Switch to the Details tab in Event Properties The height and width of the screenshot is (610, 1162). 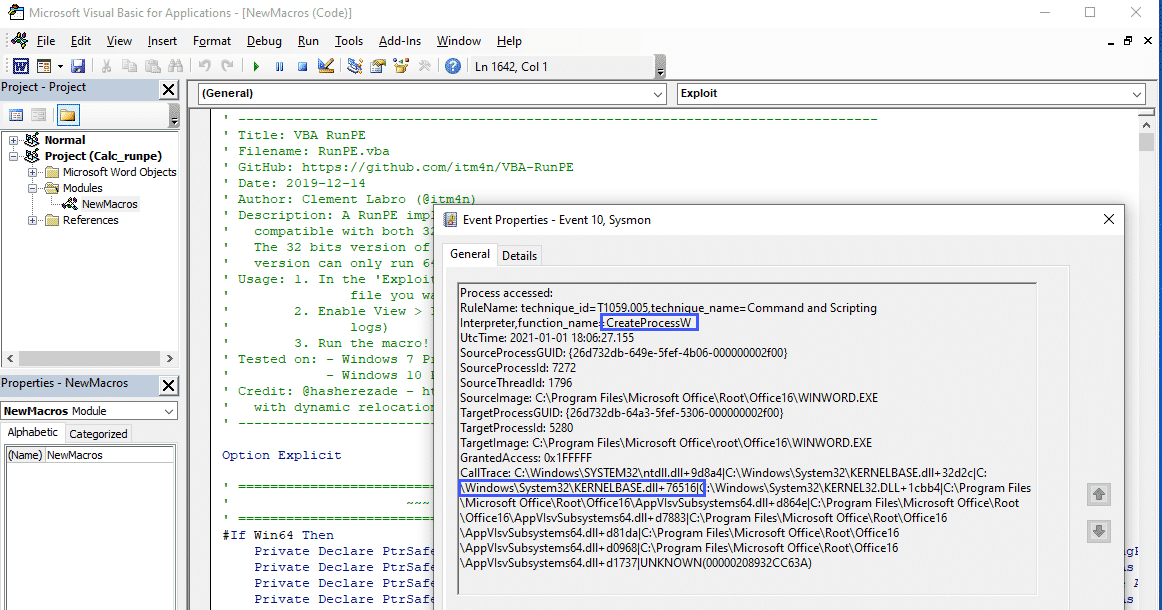(519, 255)
